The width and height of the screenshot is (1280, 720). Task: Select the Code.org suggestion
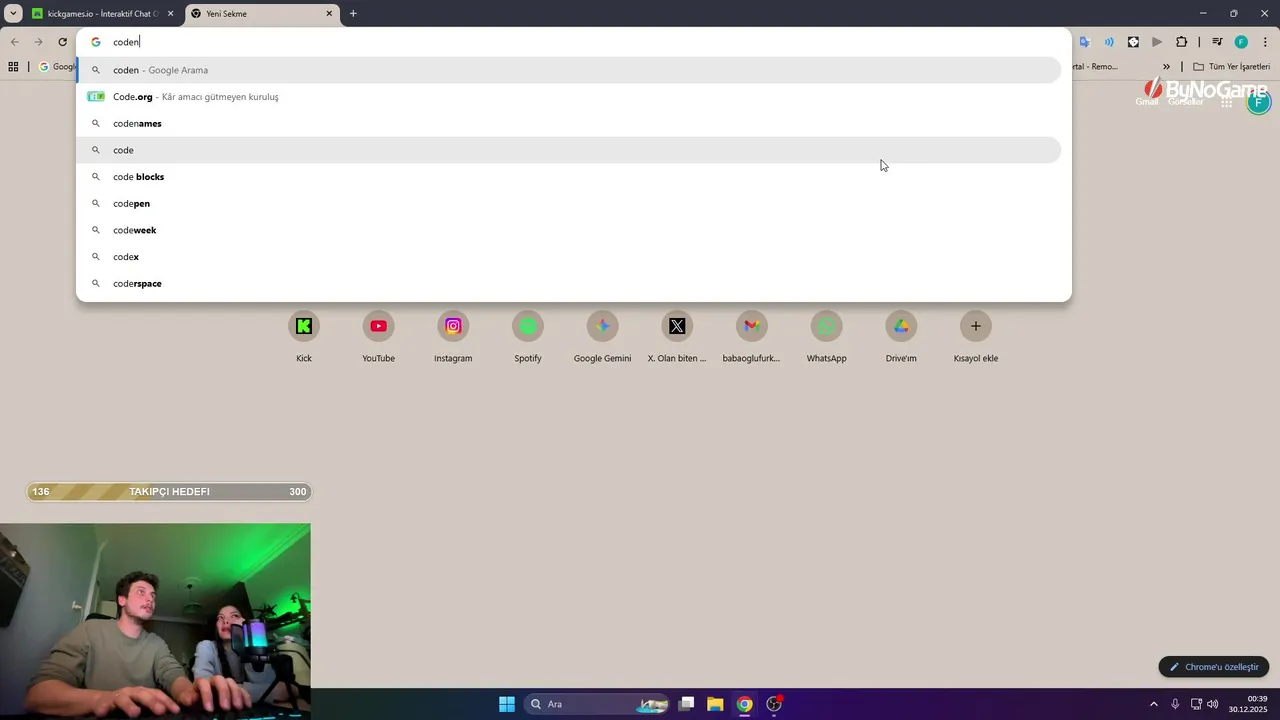[x=568, y=97]
